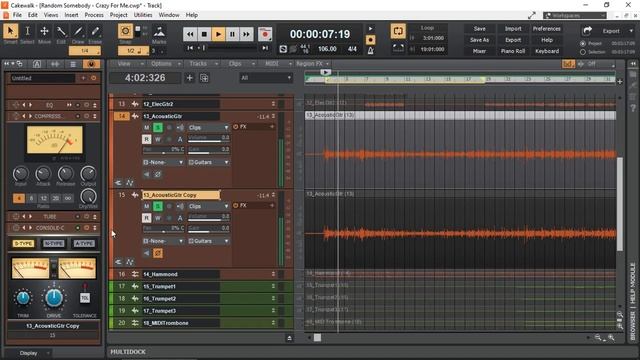The image size is (640, 360).
Task: Select the Project export radio button
Action: click(x=583, y=43)
